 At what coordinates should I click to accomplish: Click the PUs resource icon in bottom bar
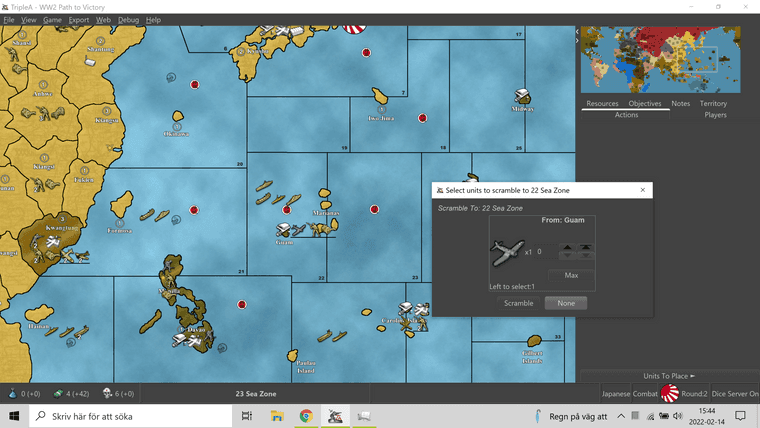11,393
